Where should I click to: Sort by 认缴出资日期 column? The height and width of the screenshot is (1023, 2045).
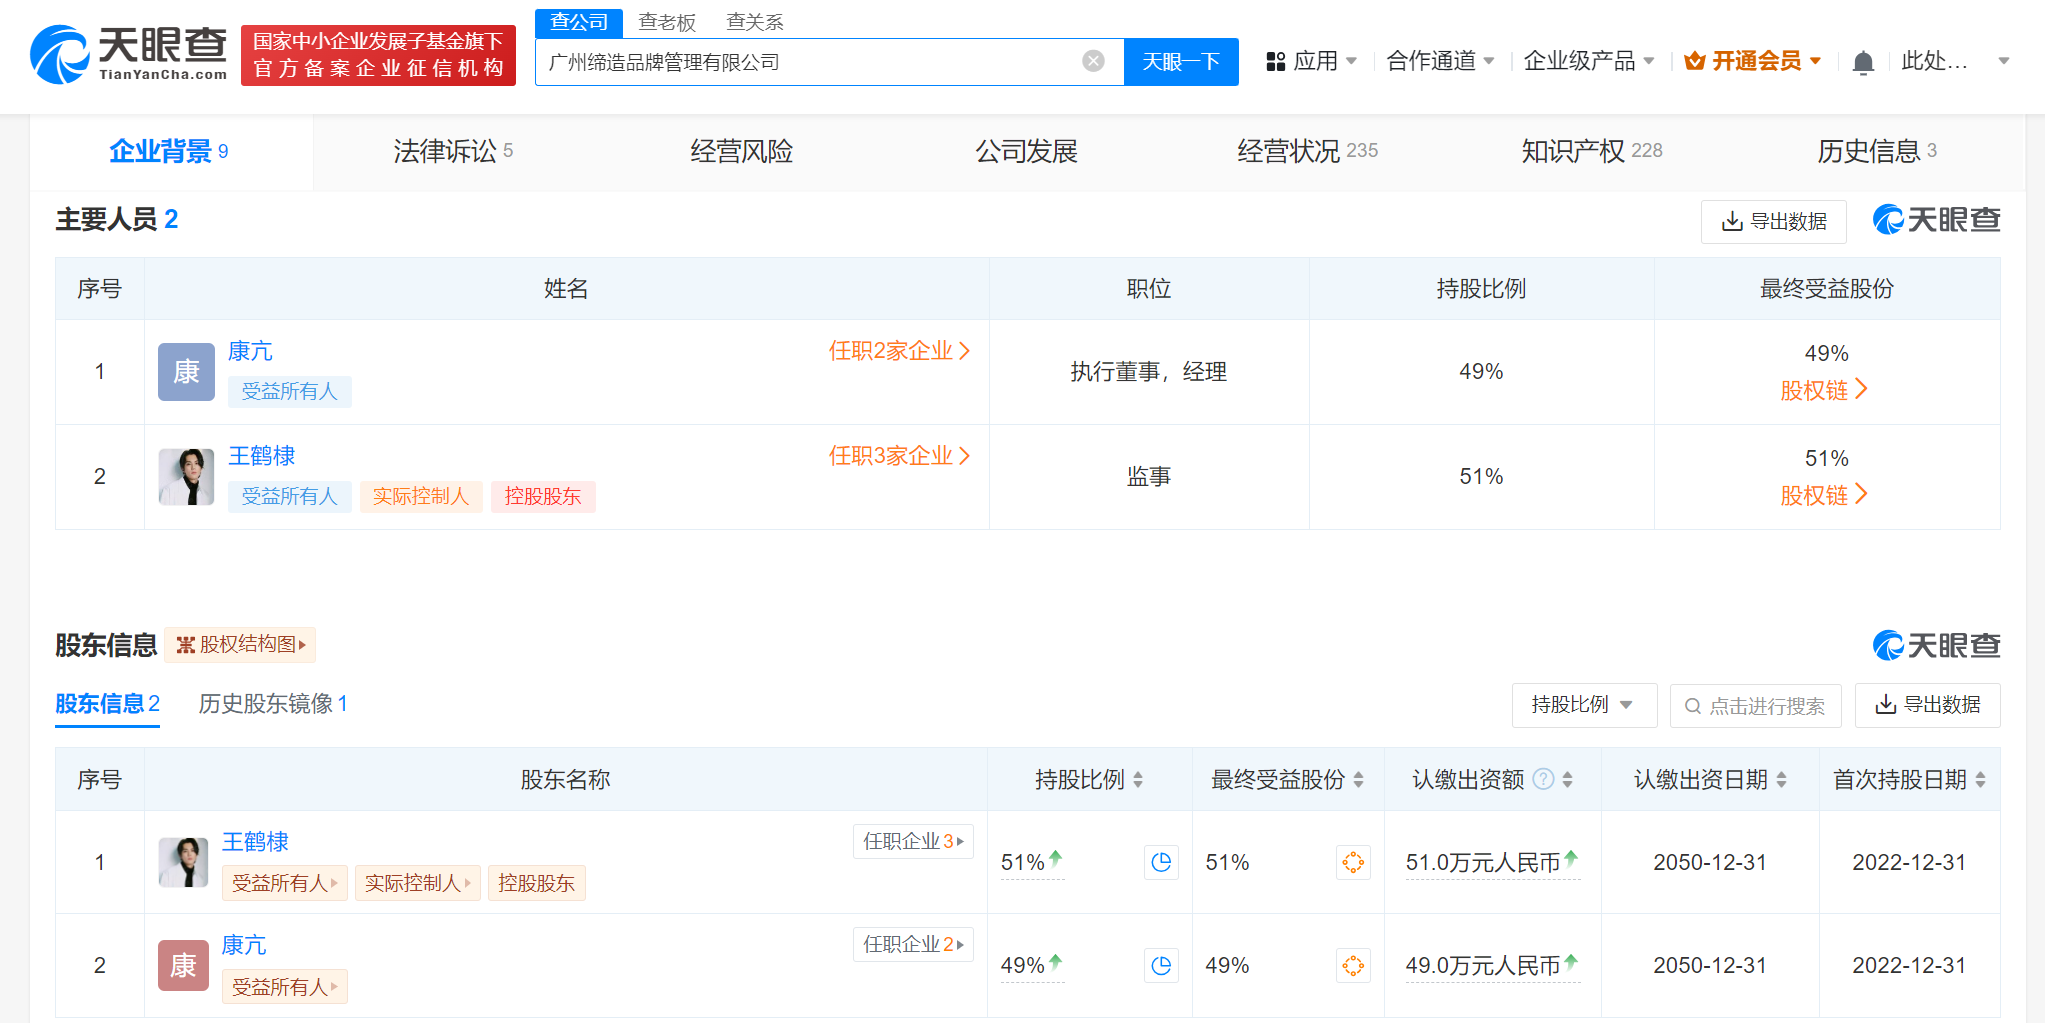(1781, 780)
